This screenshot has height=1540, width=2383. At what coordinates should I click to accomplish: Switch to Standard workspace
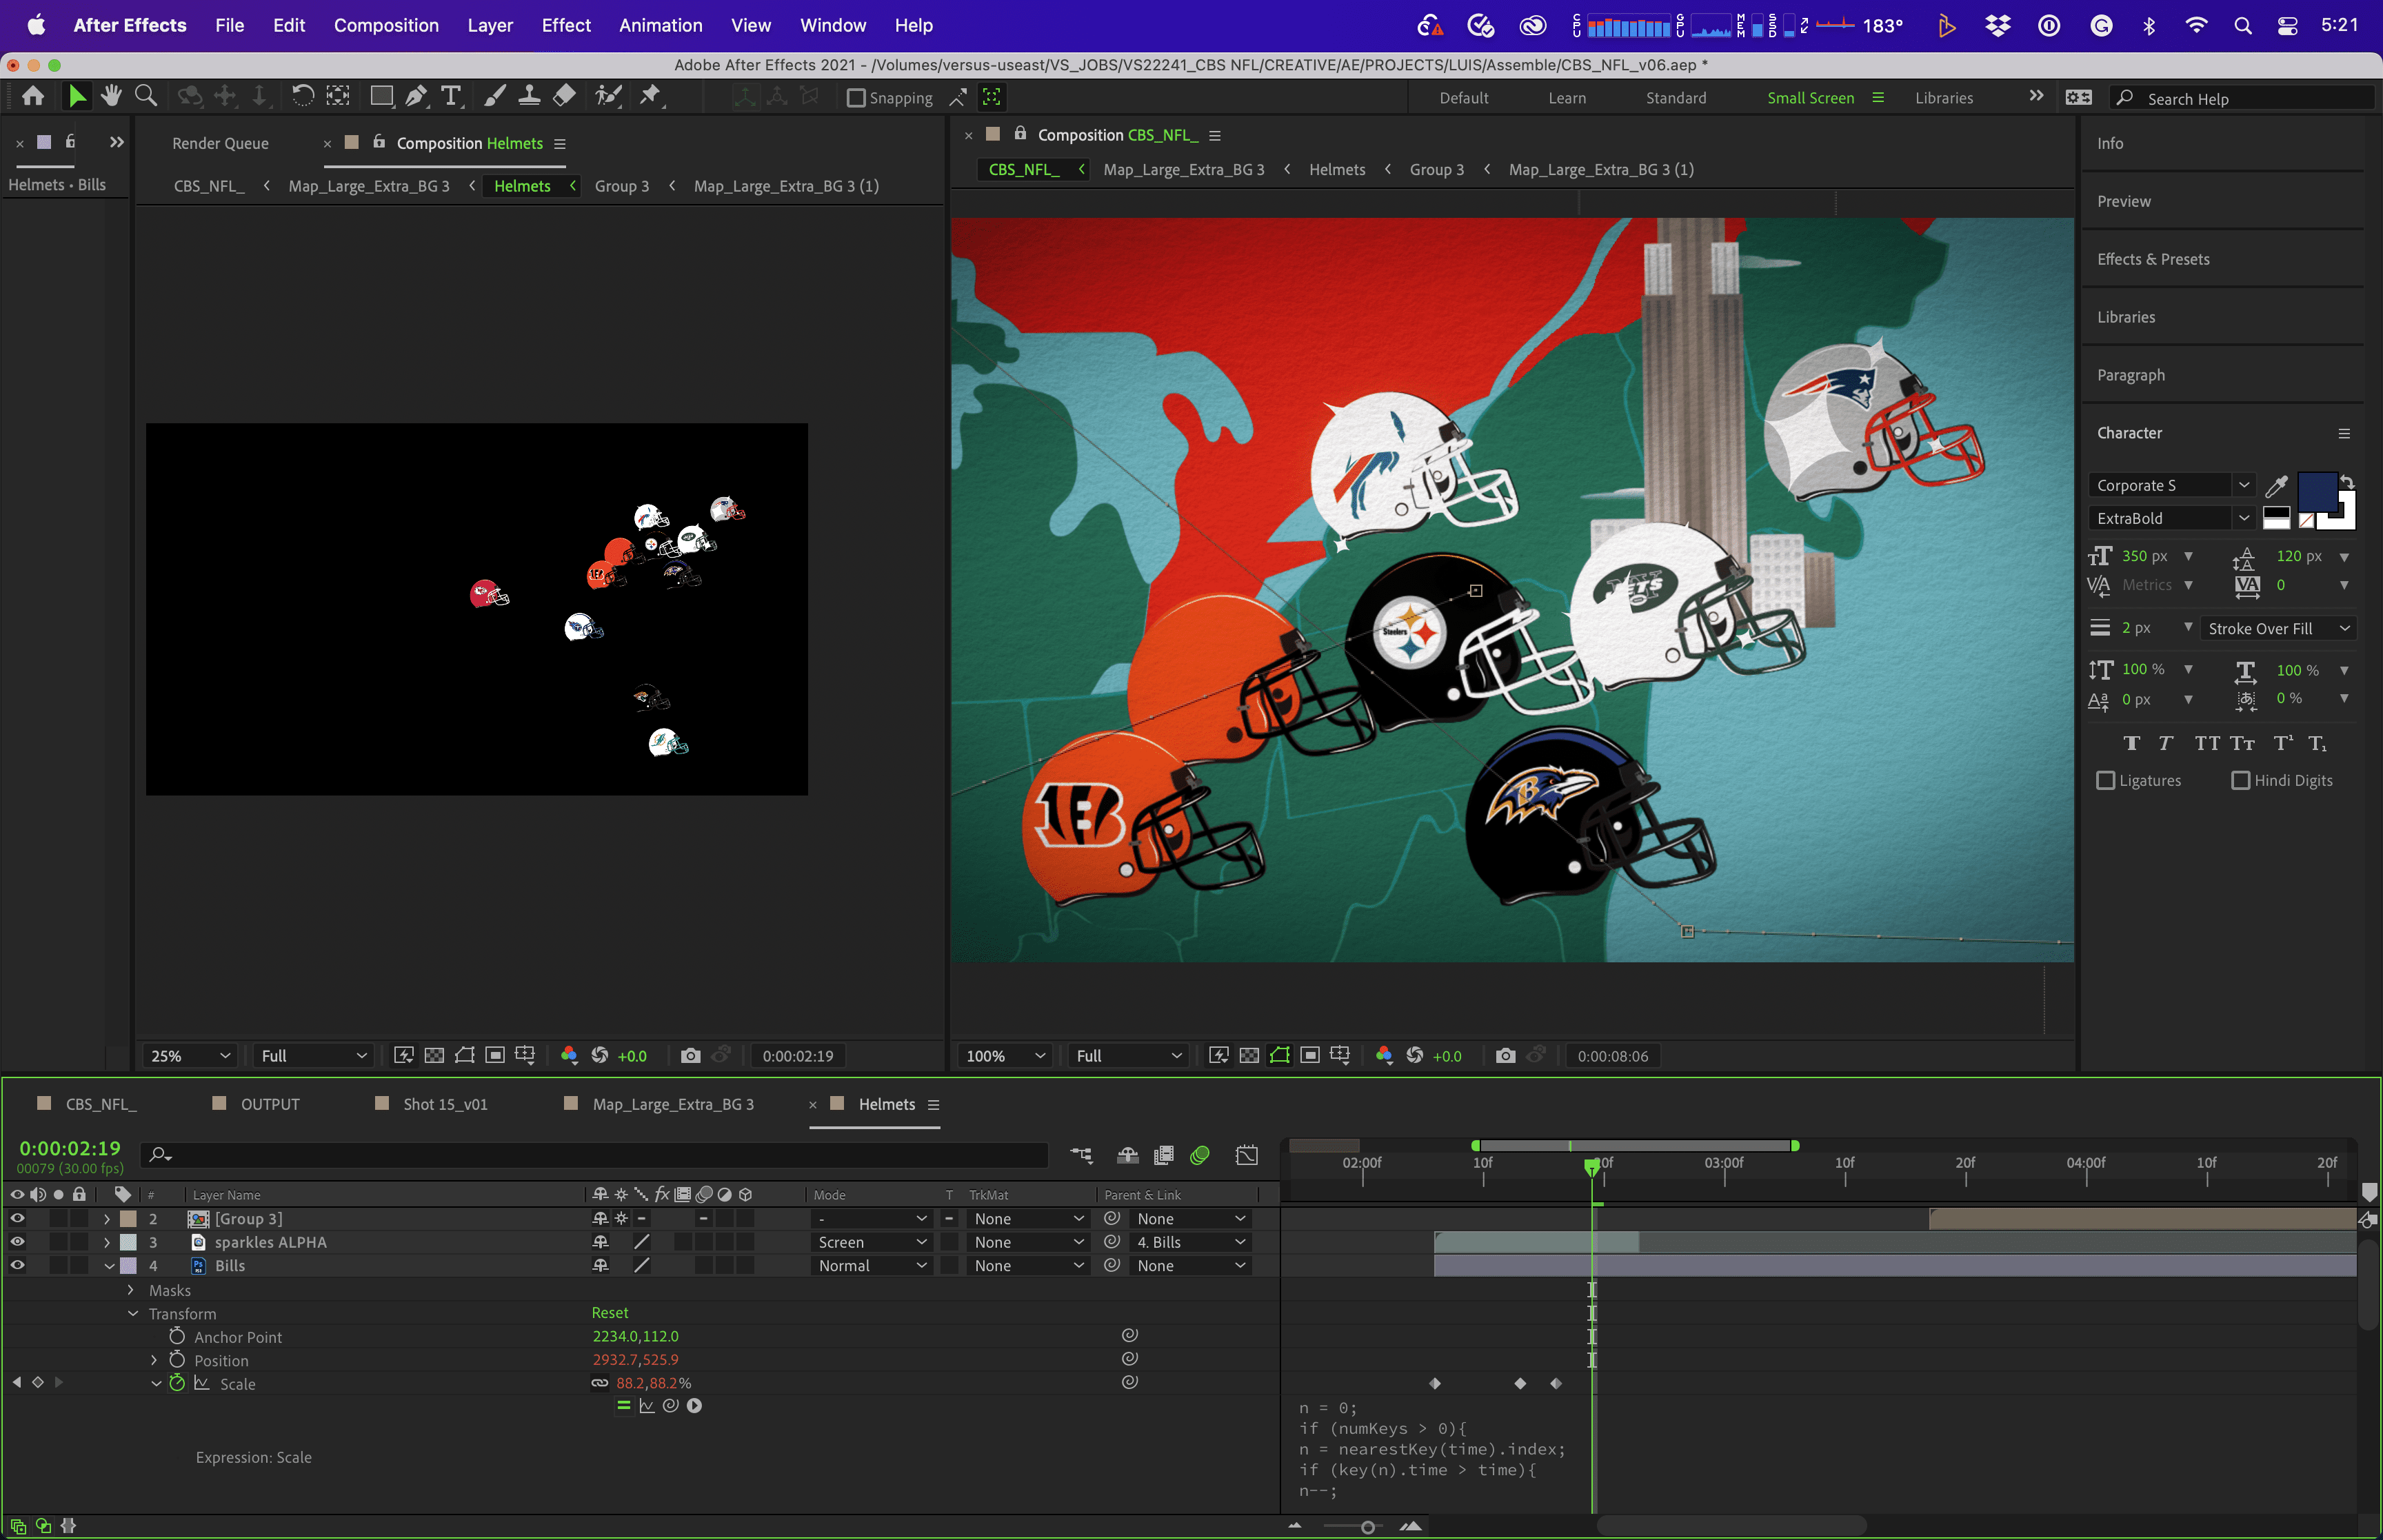(x=1676, y=98)
